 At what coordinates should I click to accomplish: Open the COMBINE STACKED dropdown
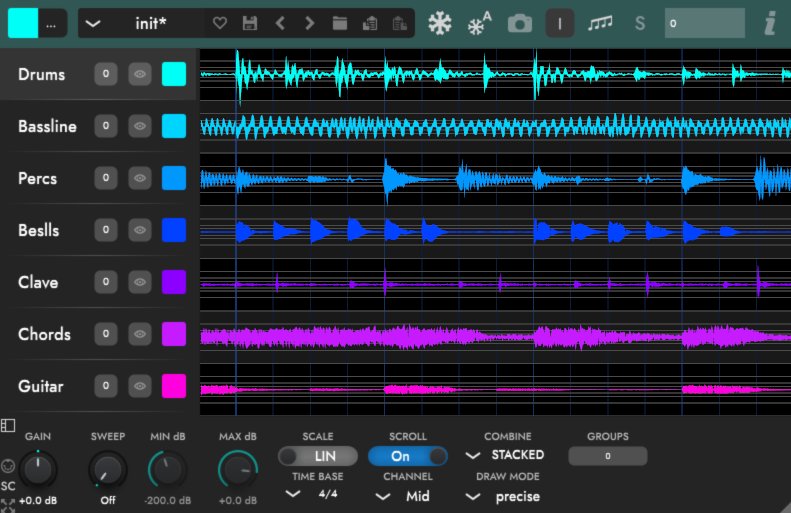point(504,455)
